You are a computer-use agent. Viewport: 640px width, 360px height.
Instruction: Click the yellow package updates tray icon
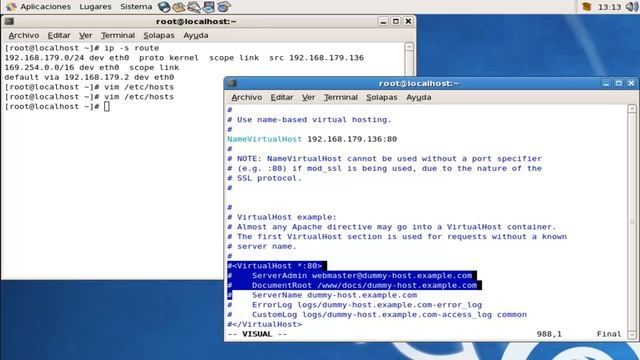[x=587, y=7]
